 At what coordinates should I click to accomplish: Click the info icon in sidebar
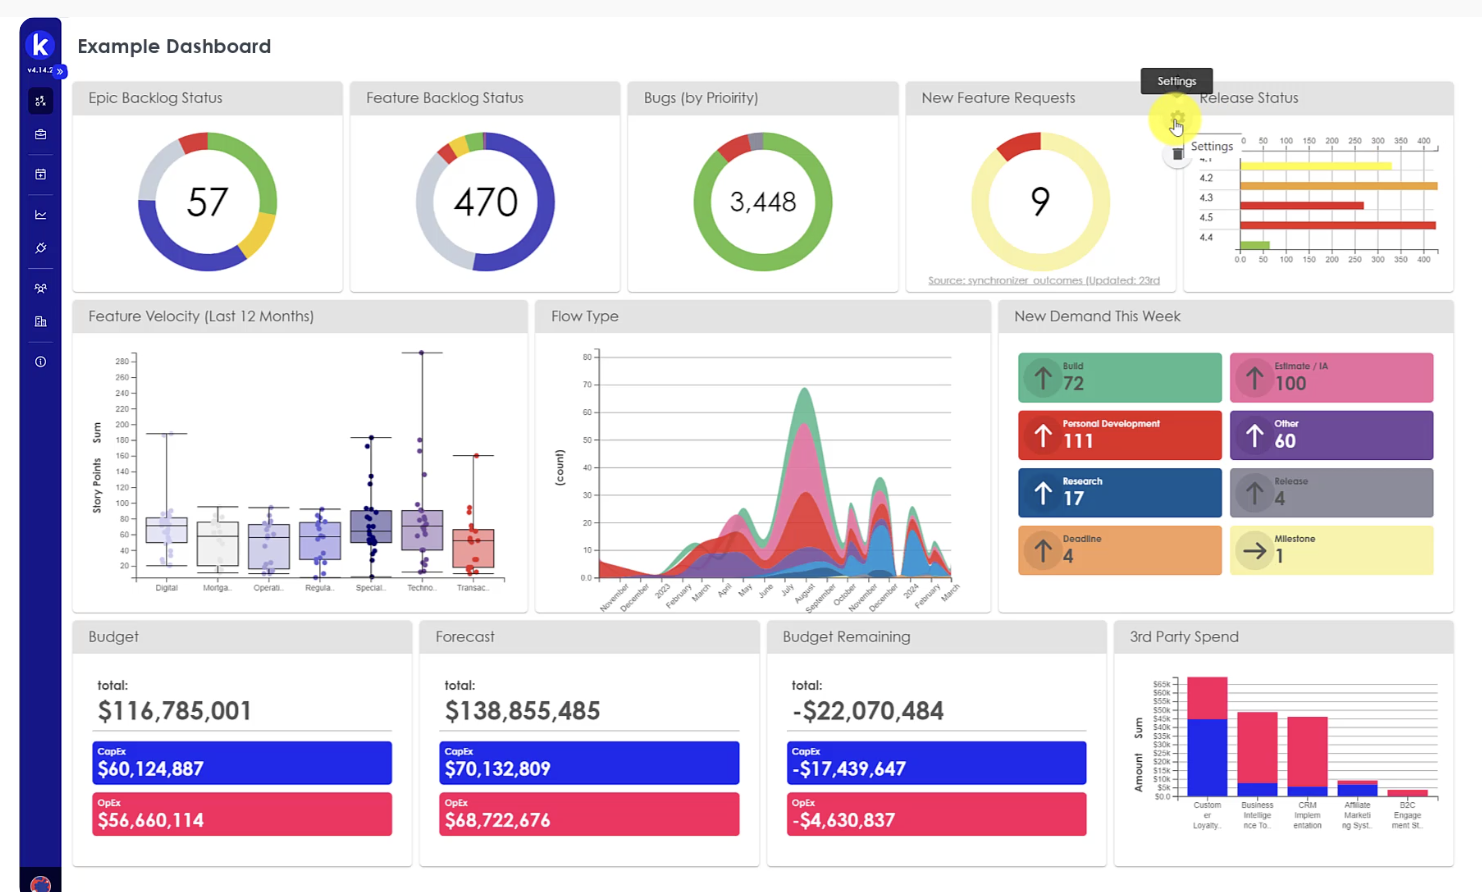click(40, 362)
